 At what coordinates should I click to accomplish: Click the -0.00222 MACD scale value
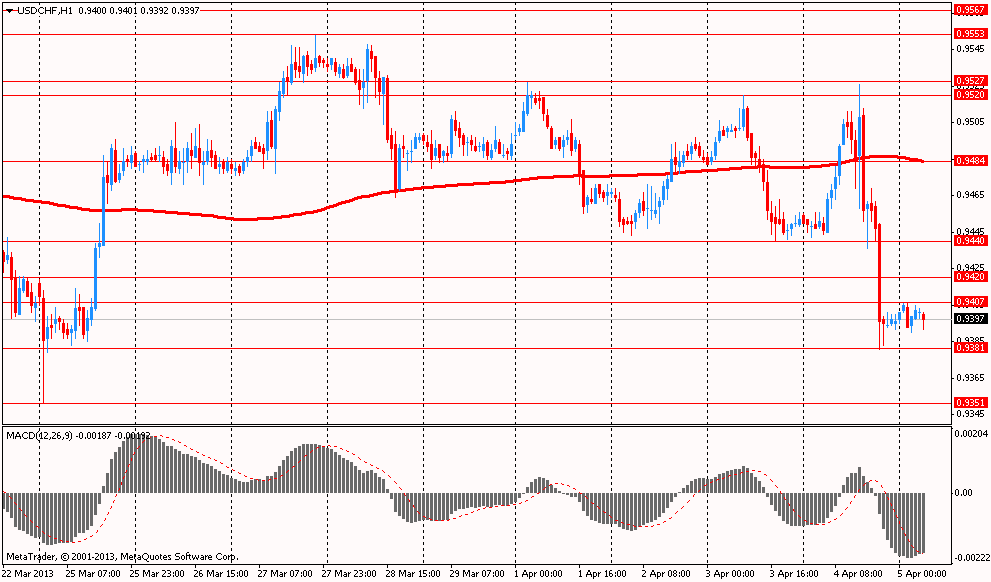973,557
